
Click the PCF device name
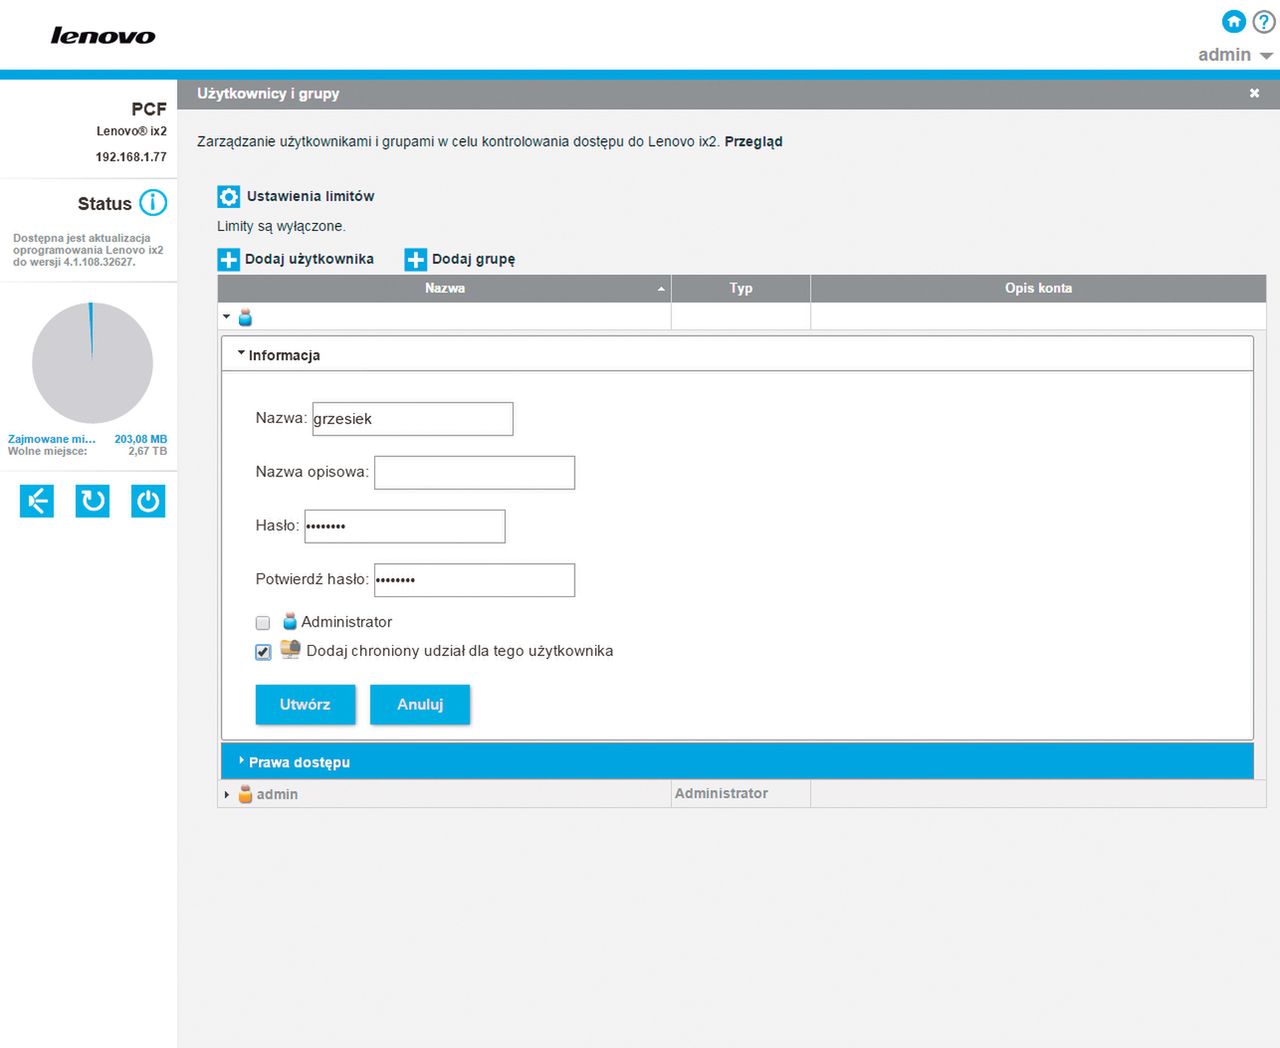tap(149, 109)
